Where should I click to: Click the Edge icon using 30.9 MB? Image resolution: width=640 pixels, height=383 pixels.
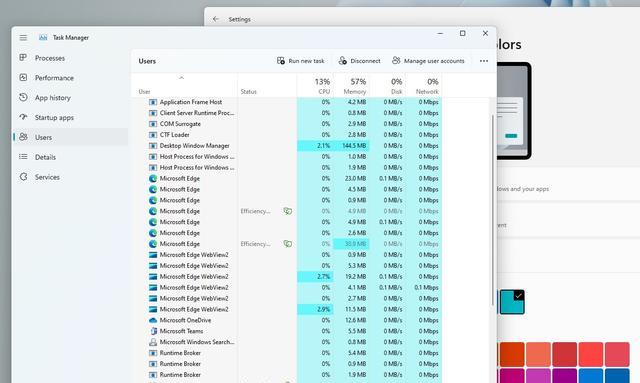153,244
